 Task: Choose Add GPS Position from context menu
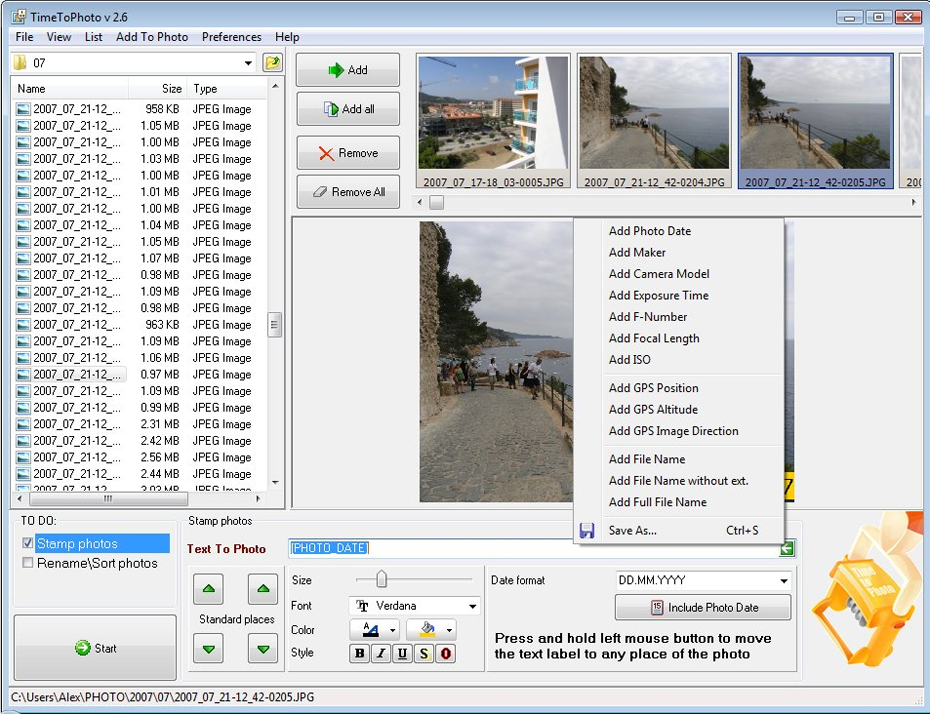coord(653,388)
